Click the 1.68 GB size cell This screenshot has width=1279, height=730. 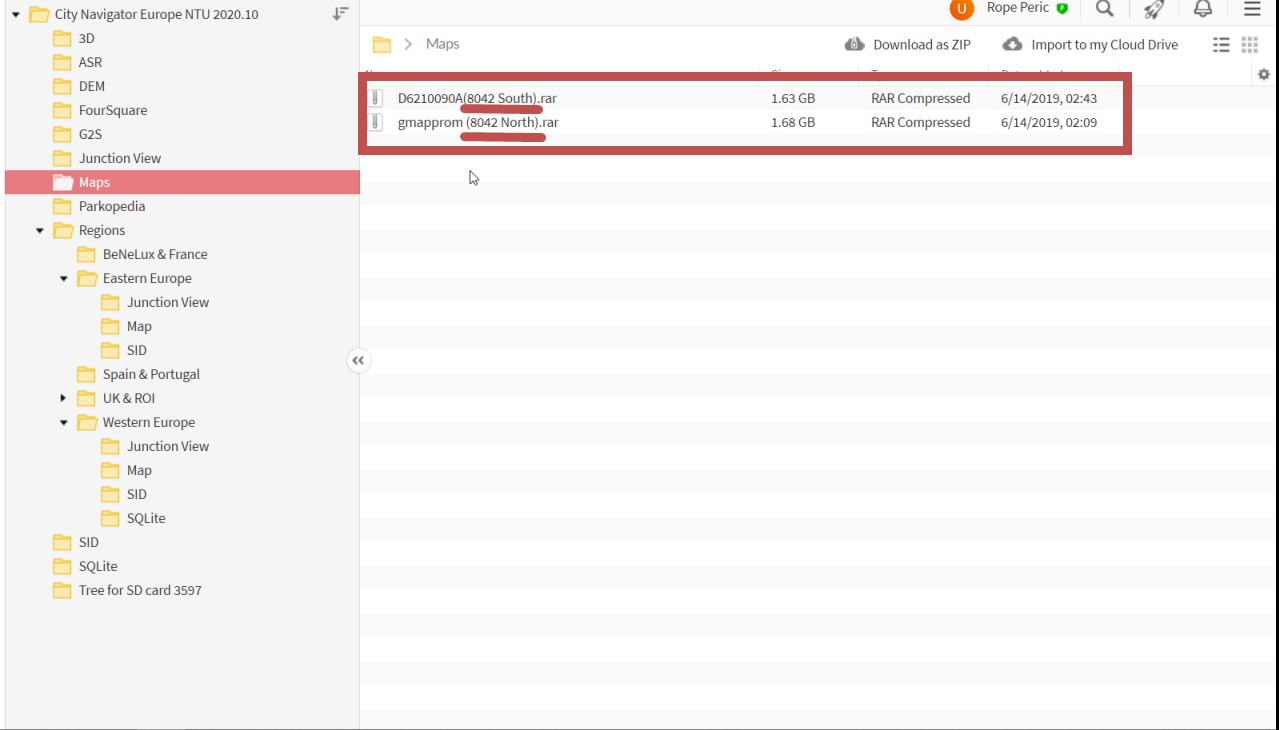[x=793, y=122]
